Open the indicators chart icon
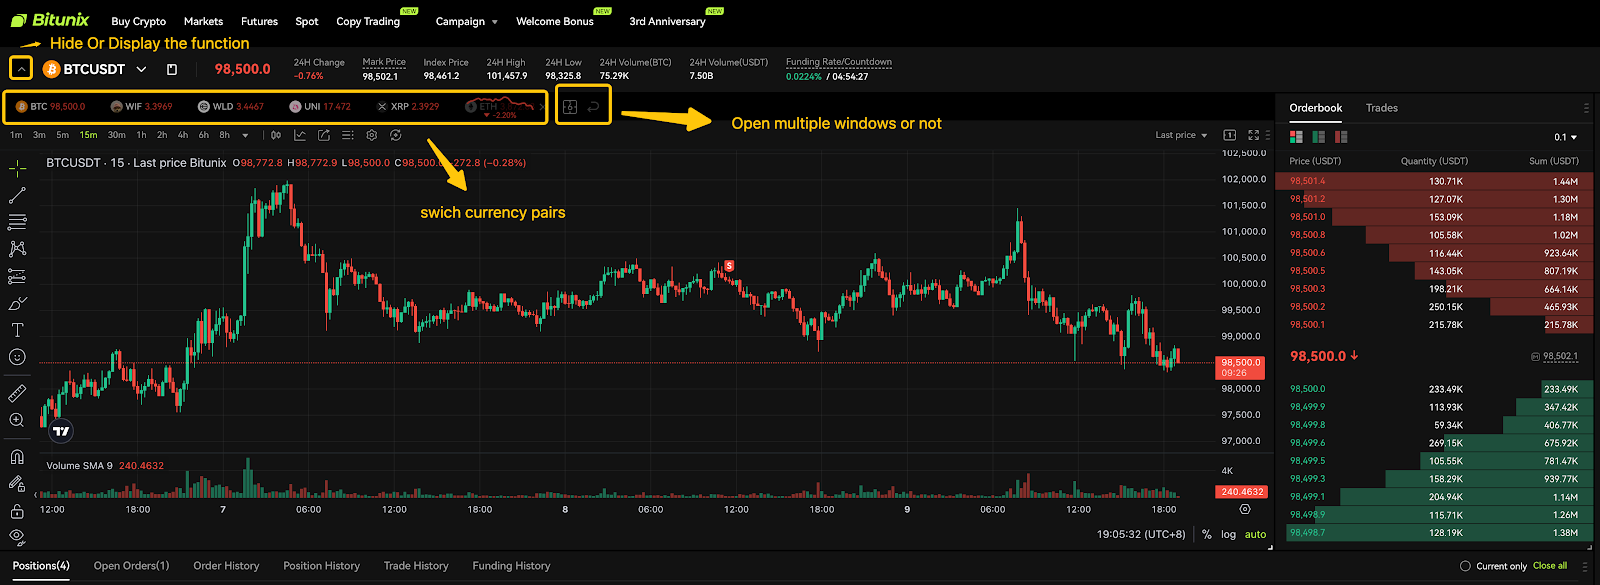The image size is (1600, 585). [300, 135]
